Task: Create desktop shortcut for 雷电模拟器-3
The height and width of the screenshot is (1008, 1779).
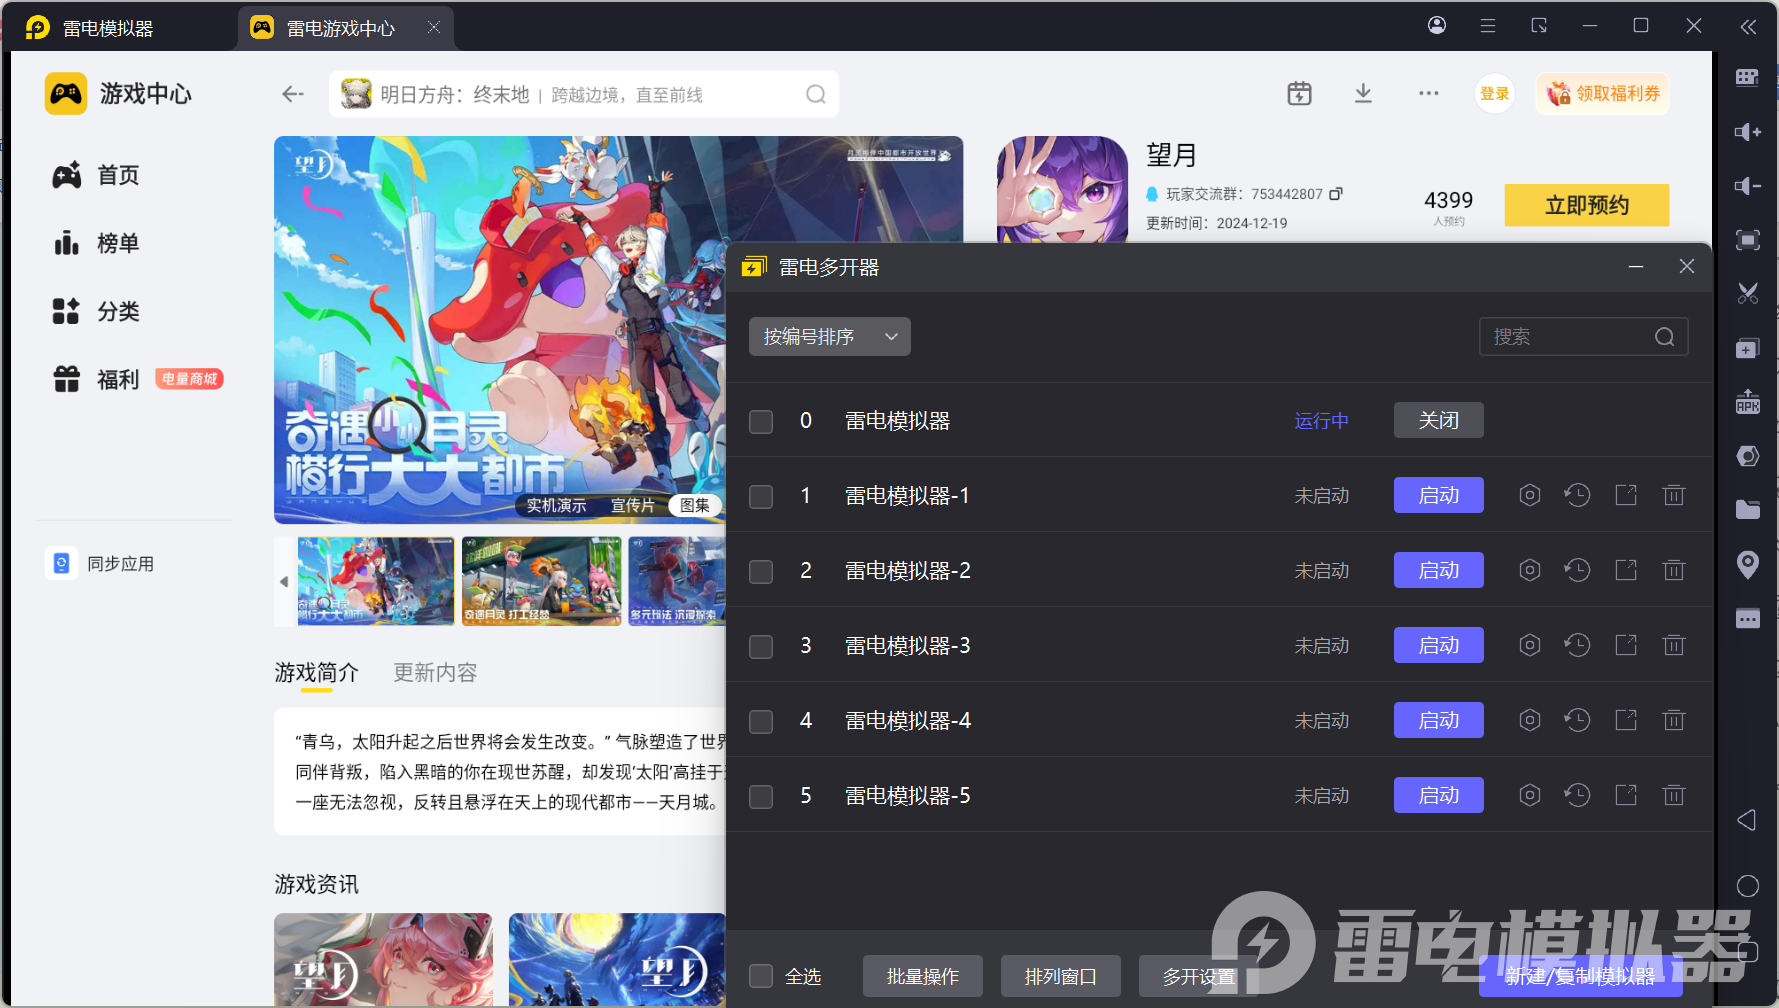Action: coord(1626,645)
